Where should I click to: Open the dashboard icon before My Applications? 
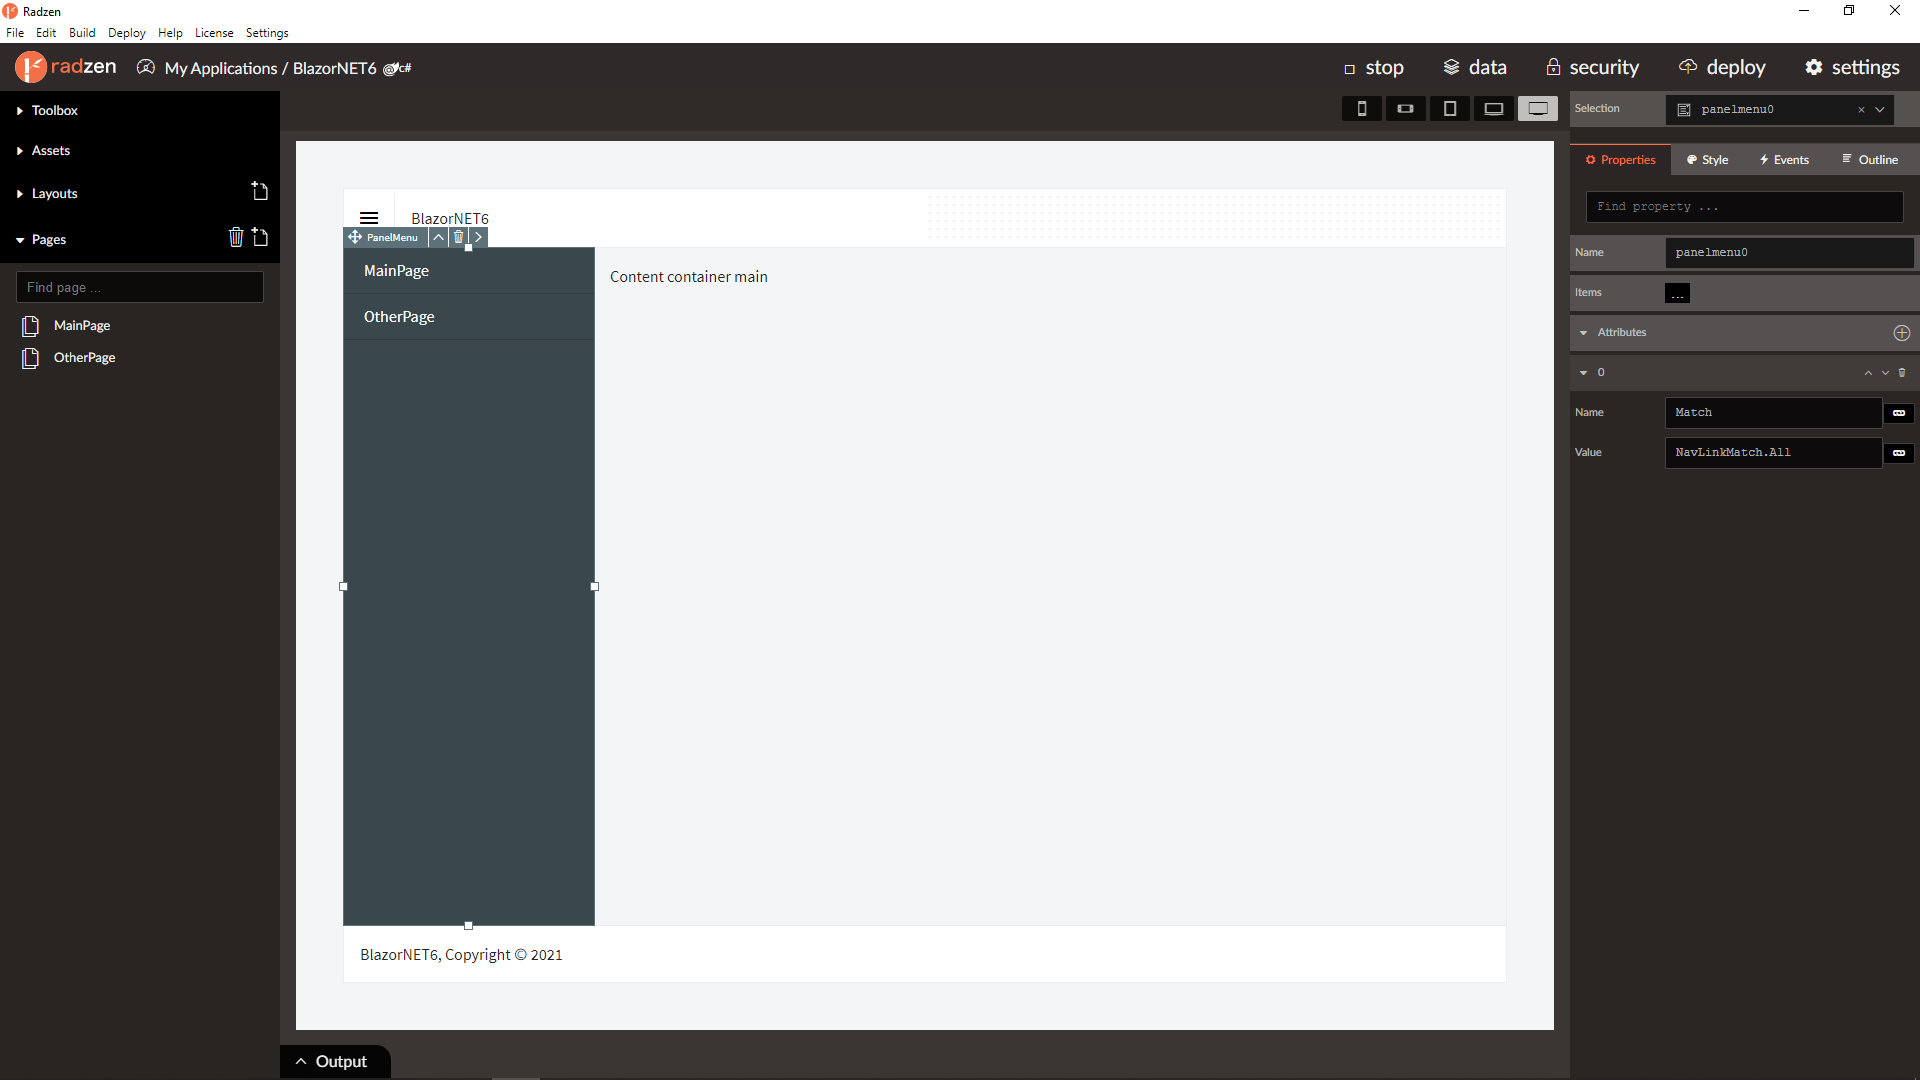click(x=146, y=67)
